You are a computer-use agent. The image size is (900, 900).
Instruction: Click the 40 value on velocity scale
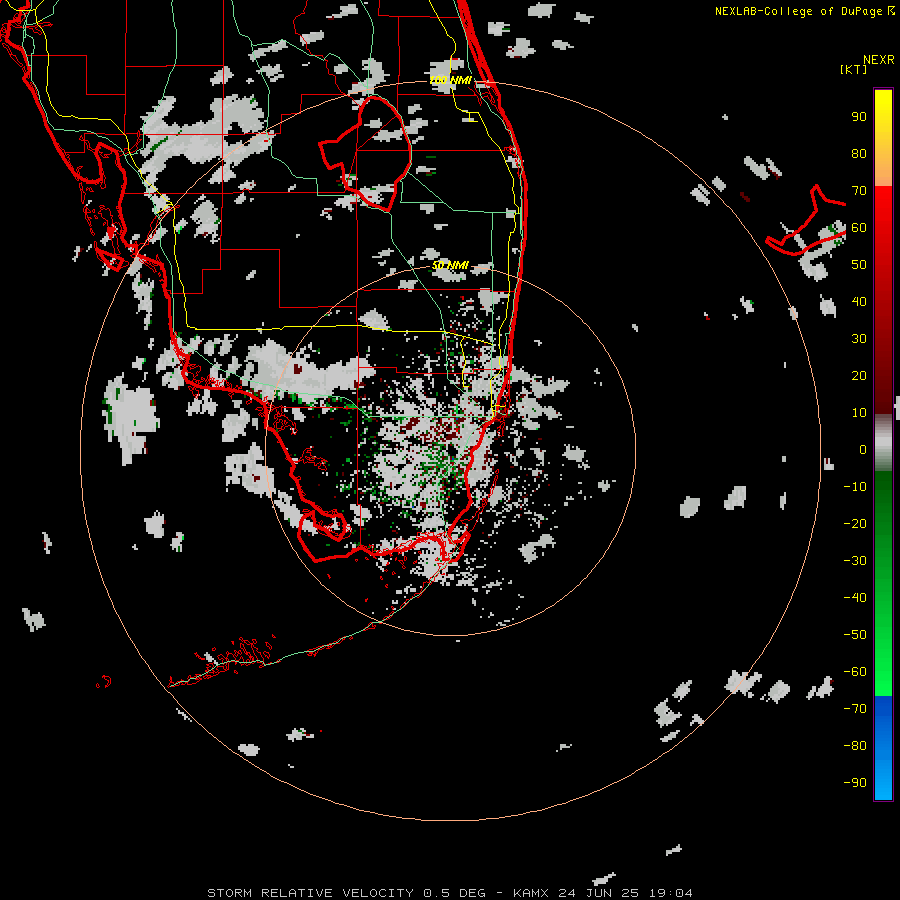tap(859, 302)
